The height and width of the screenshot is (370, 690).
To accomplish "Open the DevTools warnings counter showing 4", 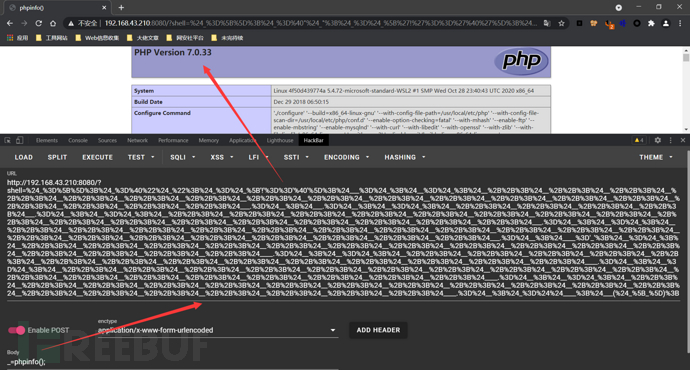I will [x=639, y=140].
